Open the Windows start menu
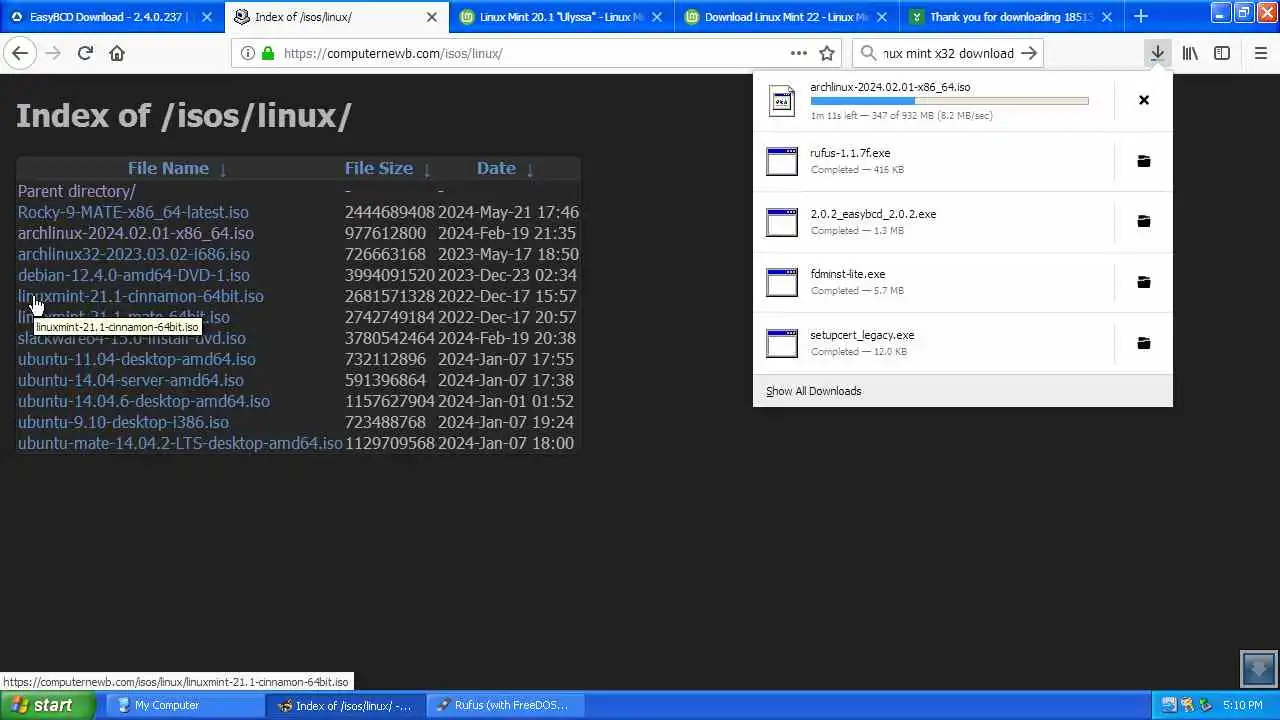 pos(48,705)
